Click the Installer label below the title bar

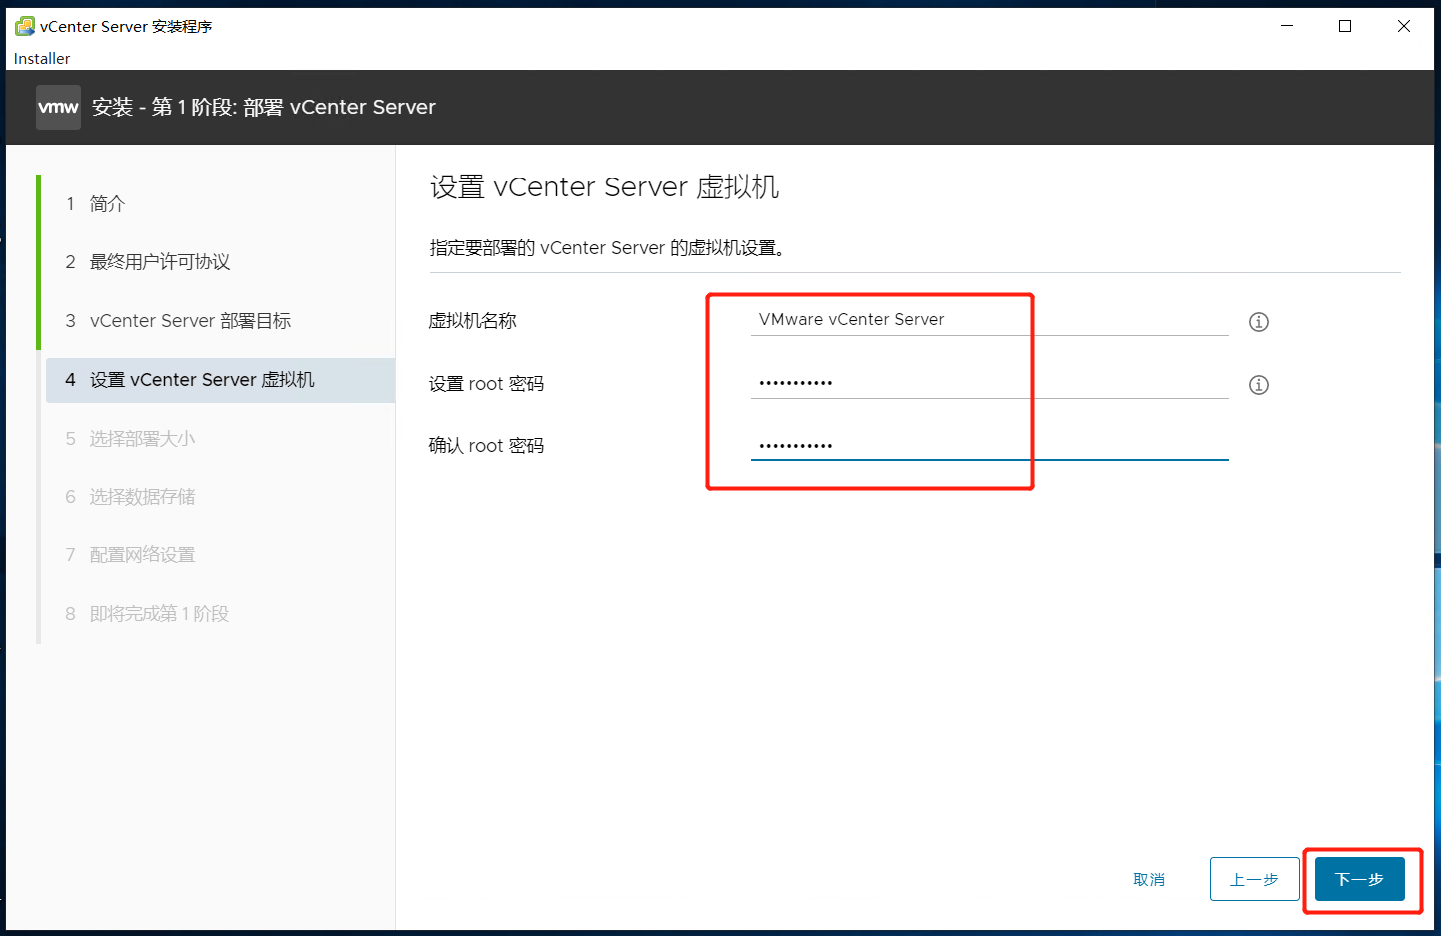41,58
